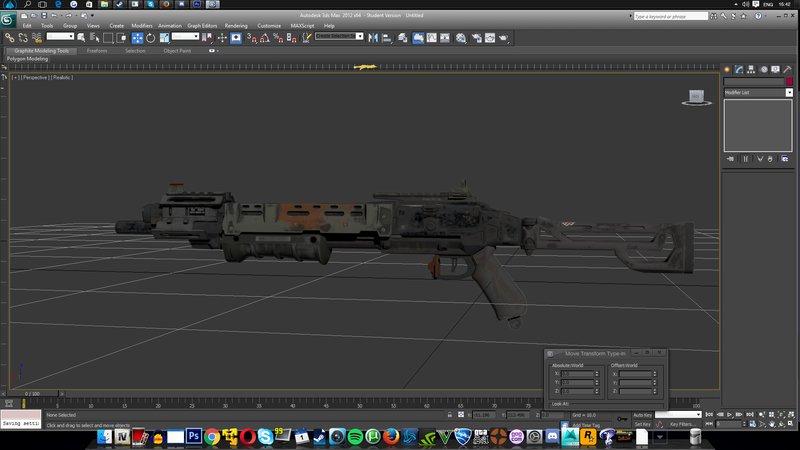800x450 pixels.
Task: Open Key Filters settings
Action: [683, 424]
